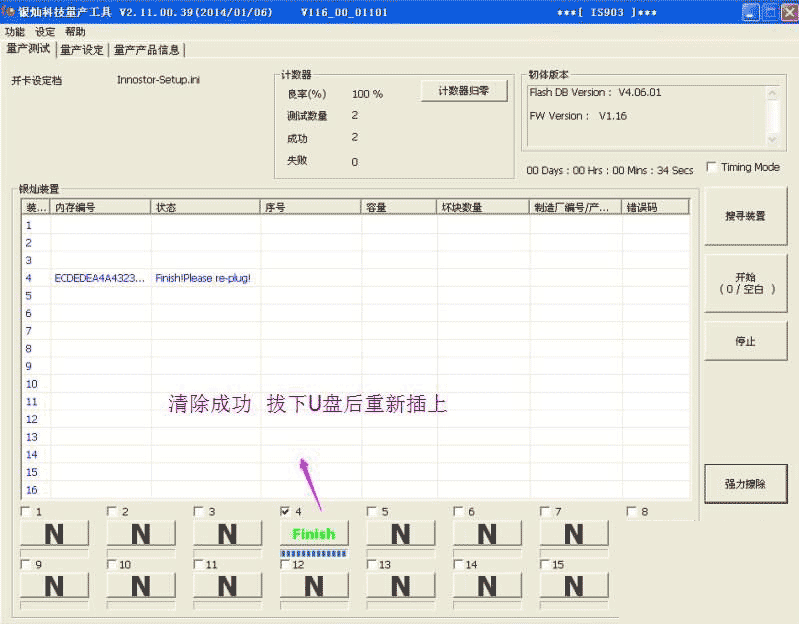Click the N status button for port 5
799x624 pixels.
click(x=401, y=534)
